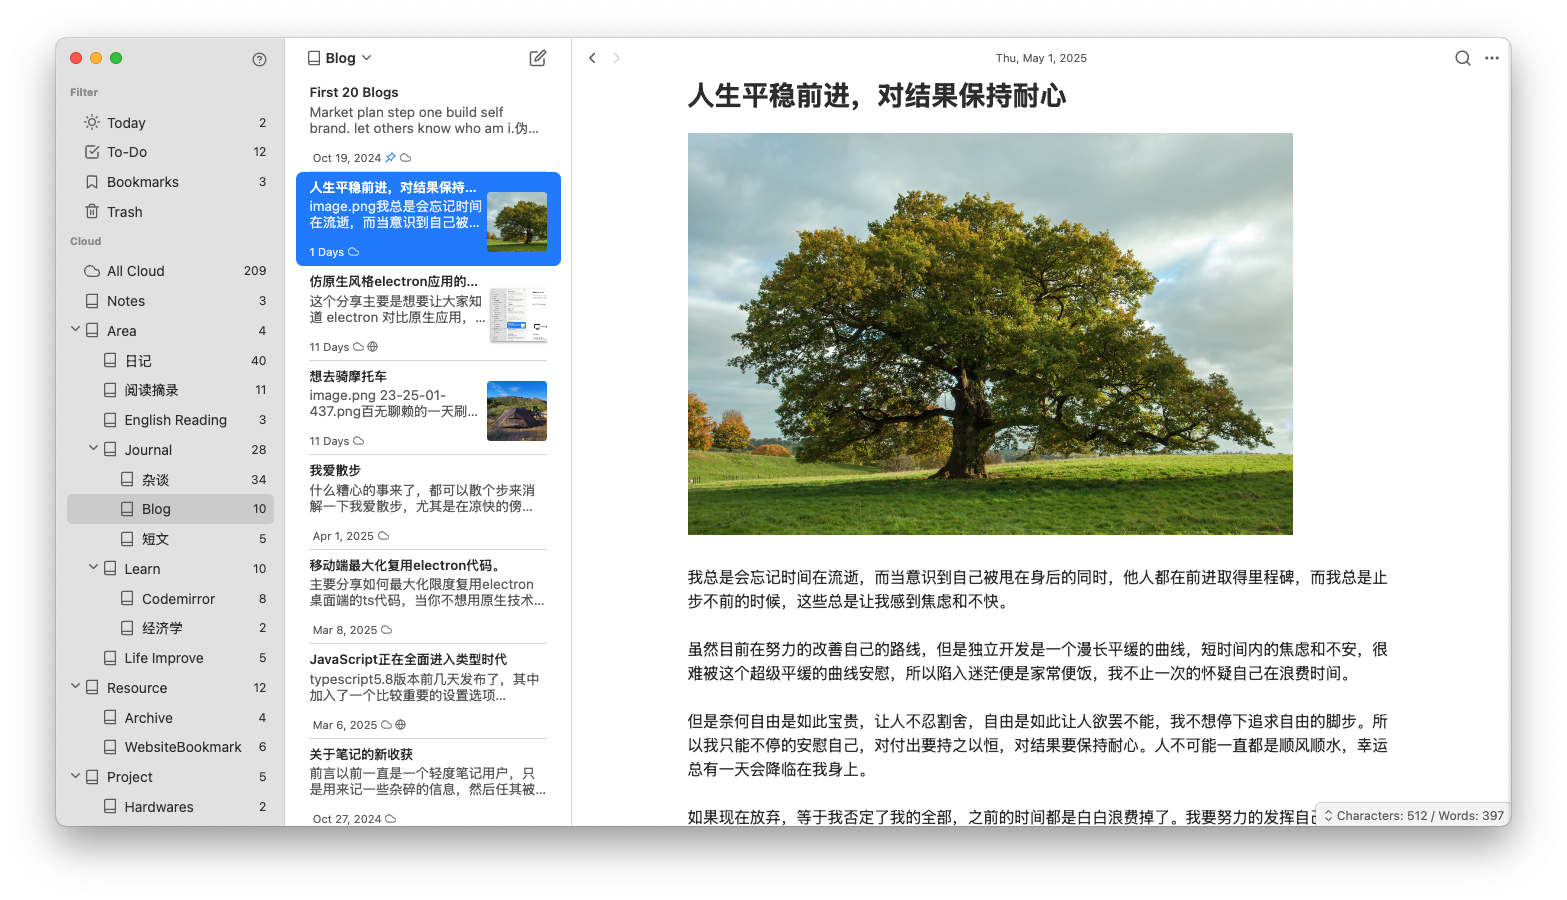Click the Today sun icon
Screen dimensions: 1567x900
[x=92, y=122]
